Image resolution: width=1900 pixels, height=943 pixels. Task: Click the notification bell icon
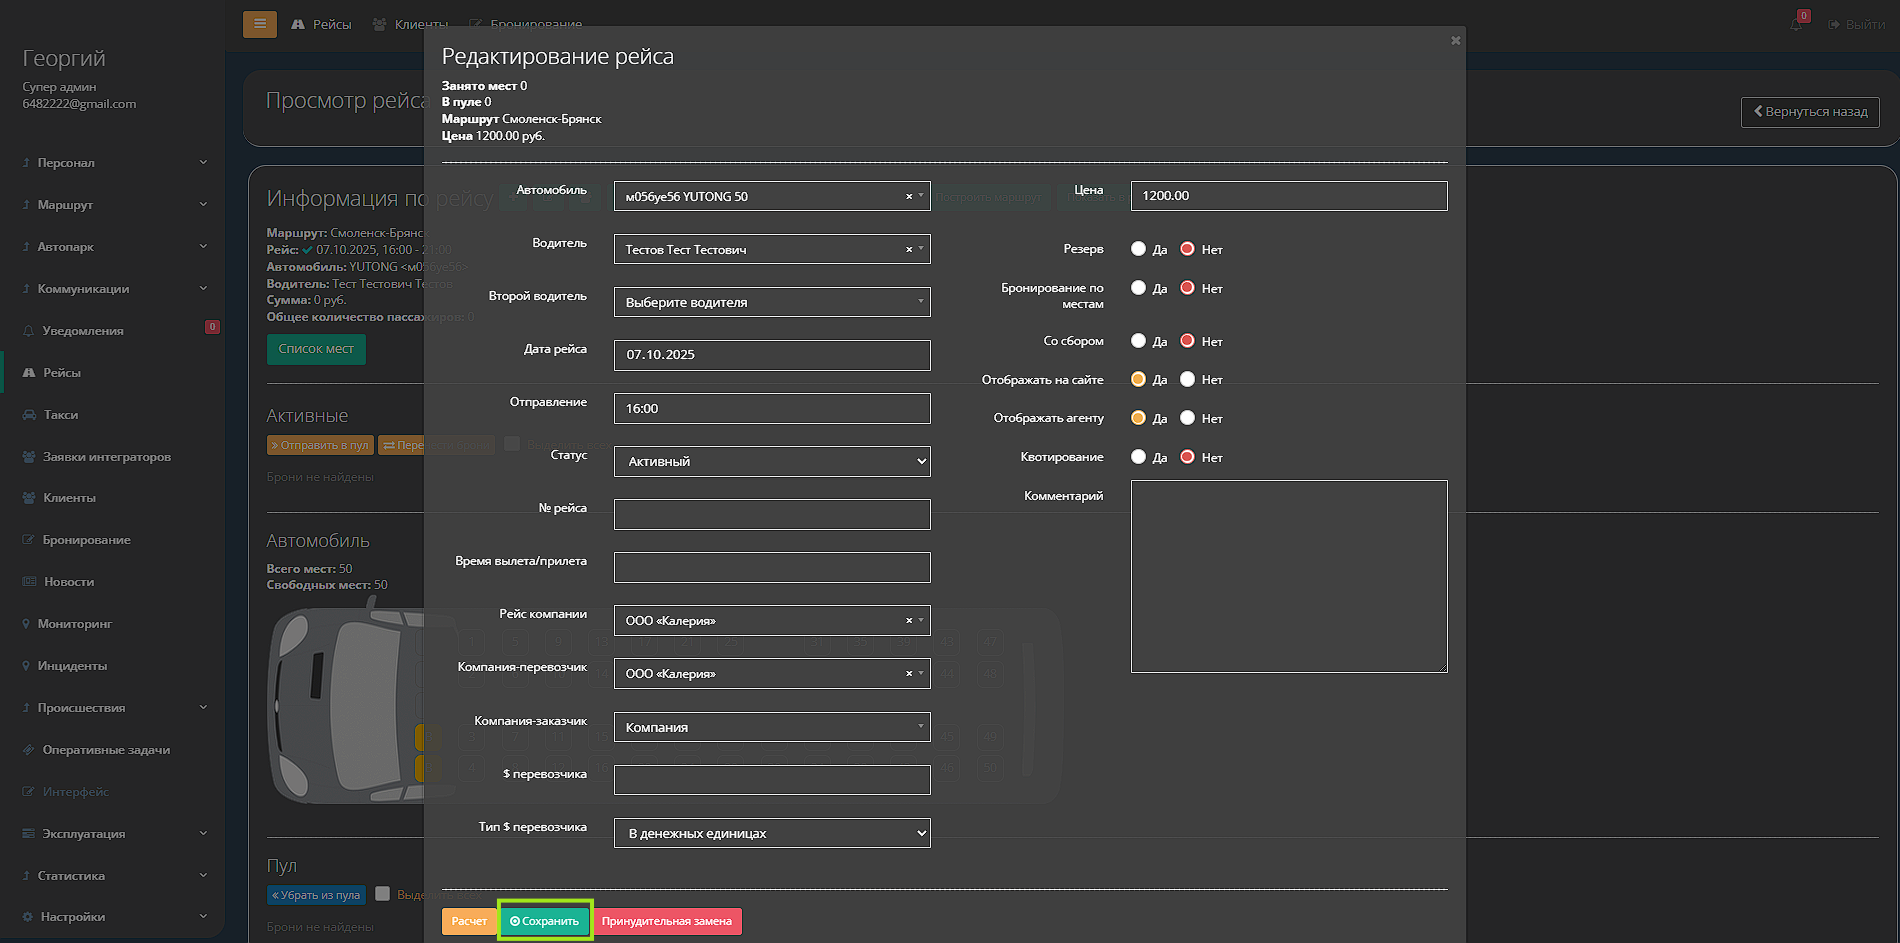[x=1796, y=24]
